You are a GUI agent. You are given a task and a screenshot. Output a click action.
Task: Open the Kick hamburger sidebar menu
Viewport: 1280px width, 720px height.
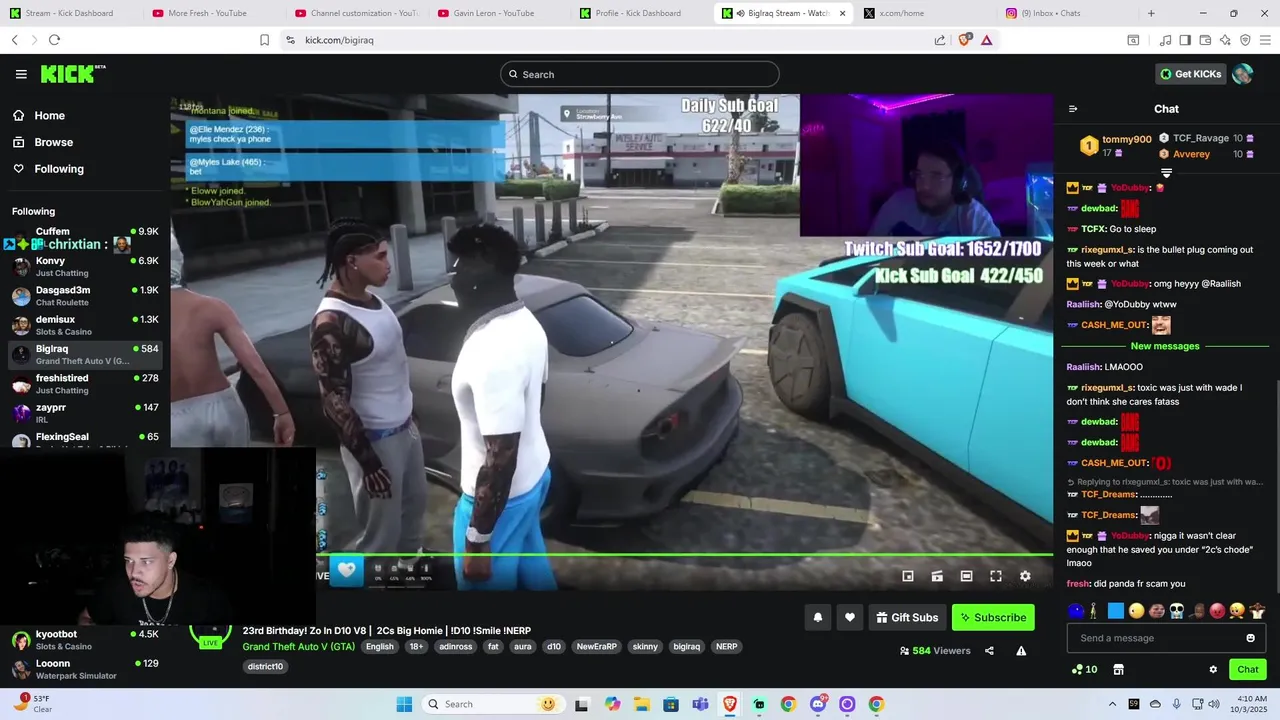21,74
